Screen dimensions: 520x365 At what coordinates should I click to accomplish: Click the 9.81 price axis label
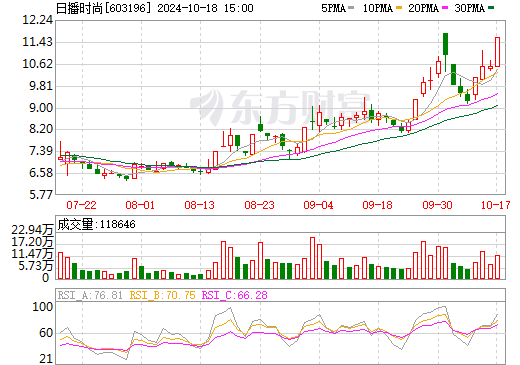point(41,86)
